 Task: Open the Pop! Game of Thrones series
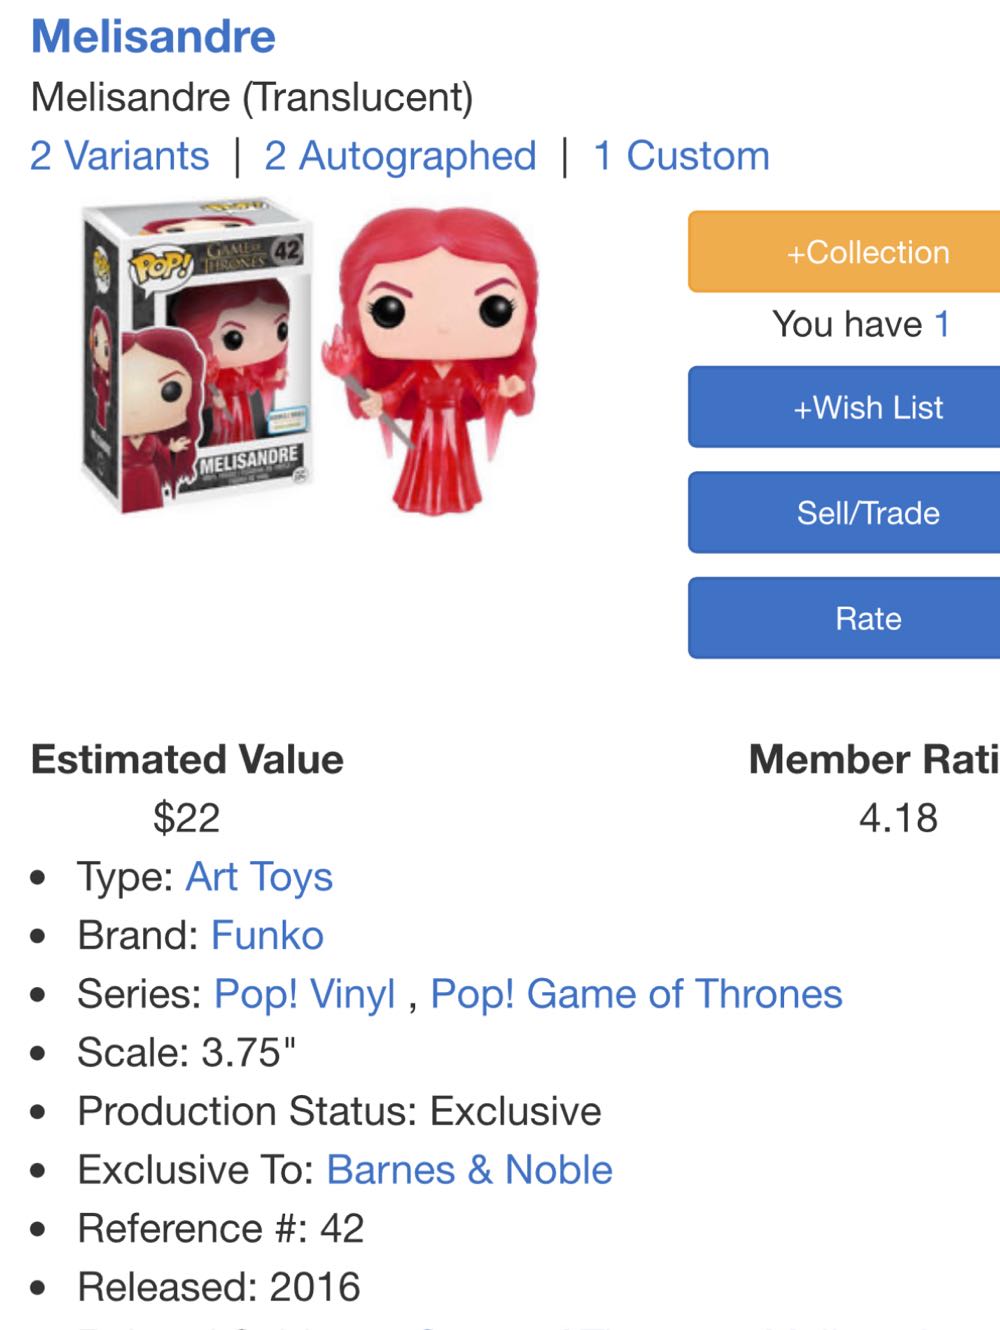636,994
